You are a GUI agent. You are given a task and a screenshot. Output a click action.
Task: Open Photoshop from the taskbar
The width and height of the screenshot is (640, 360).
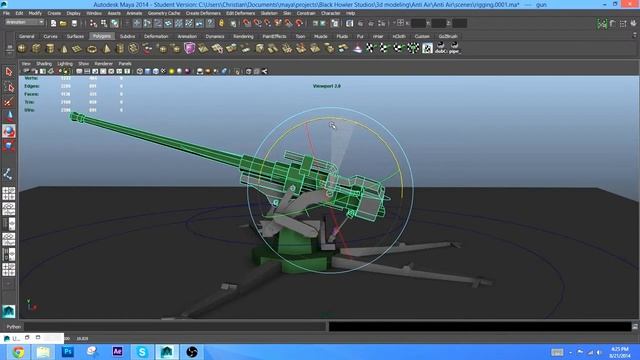tap(68, 351)
